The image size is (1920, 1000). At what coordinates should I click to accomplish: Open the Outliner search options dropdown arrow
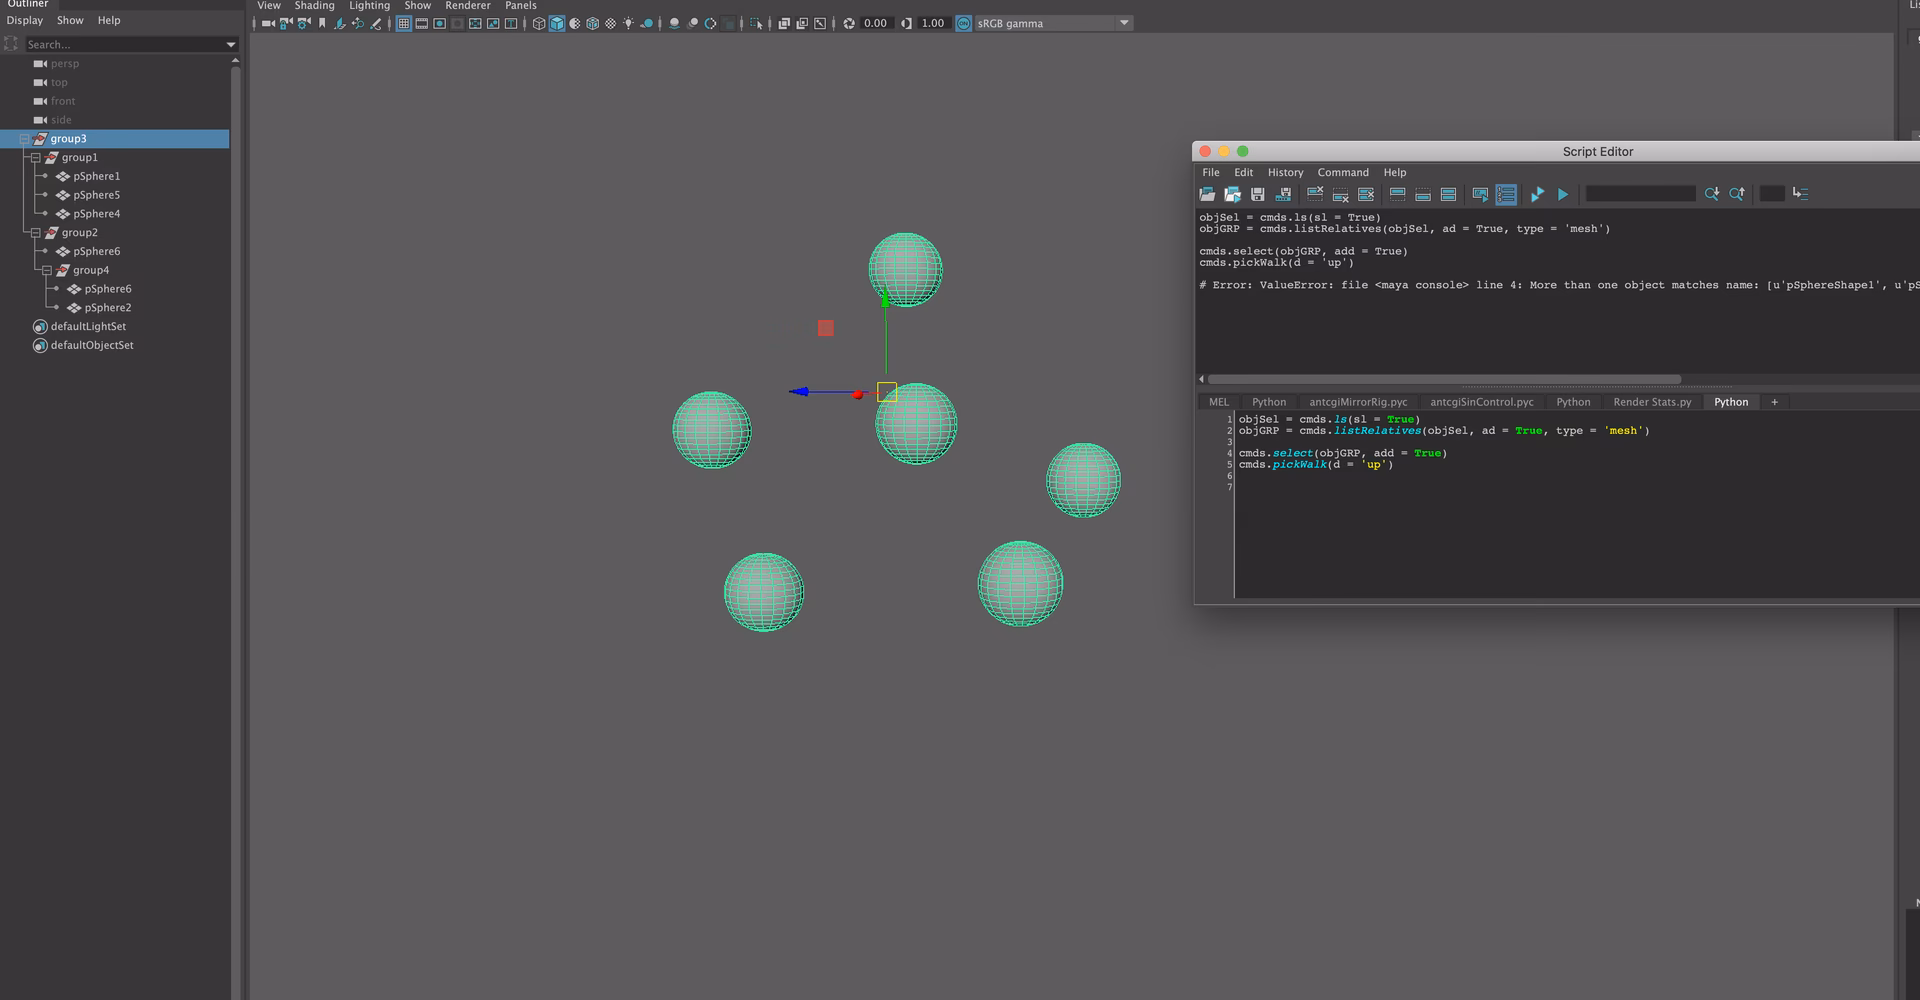[231, 45]
